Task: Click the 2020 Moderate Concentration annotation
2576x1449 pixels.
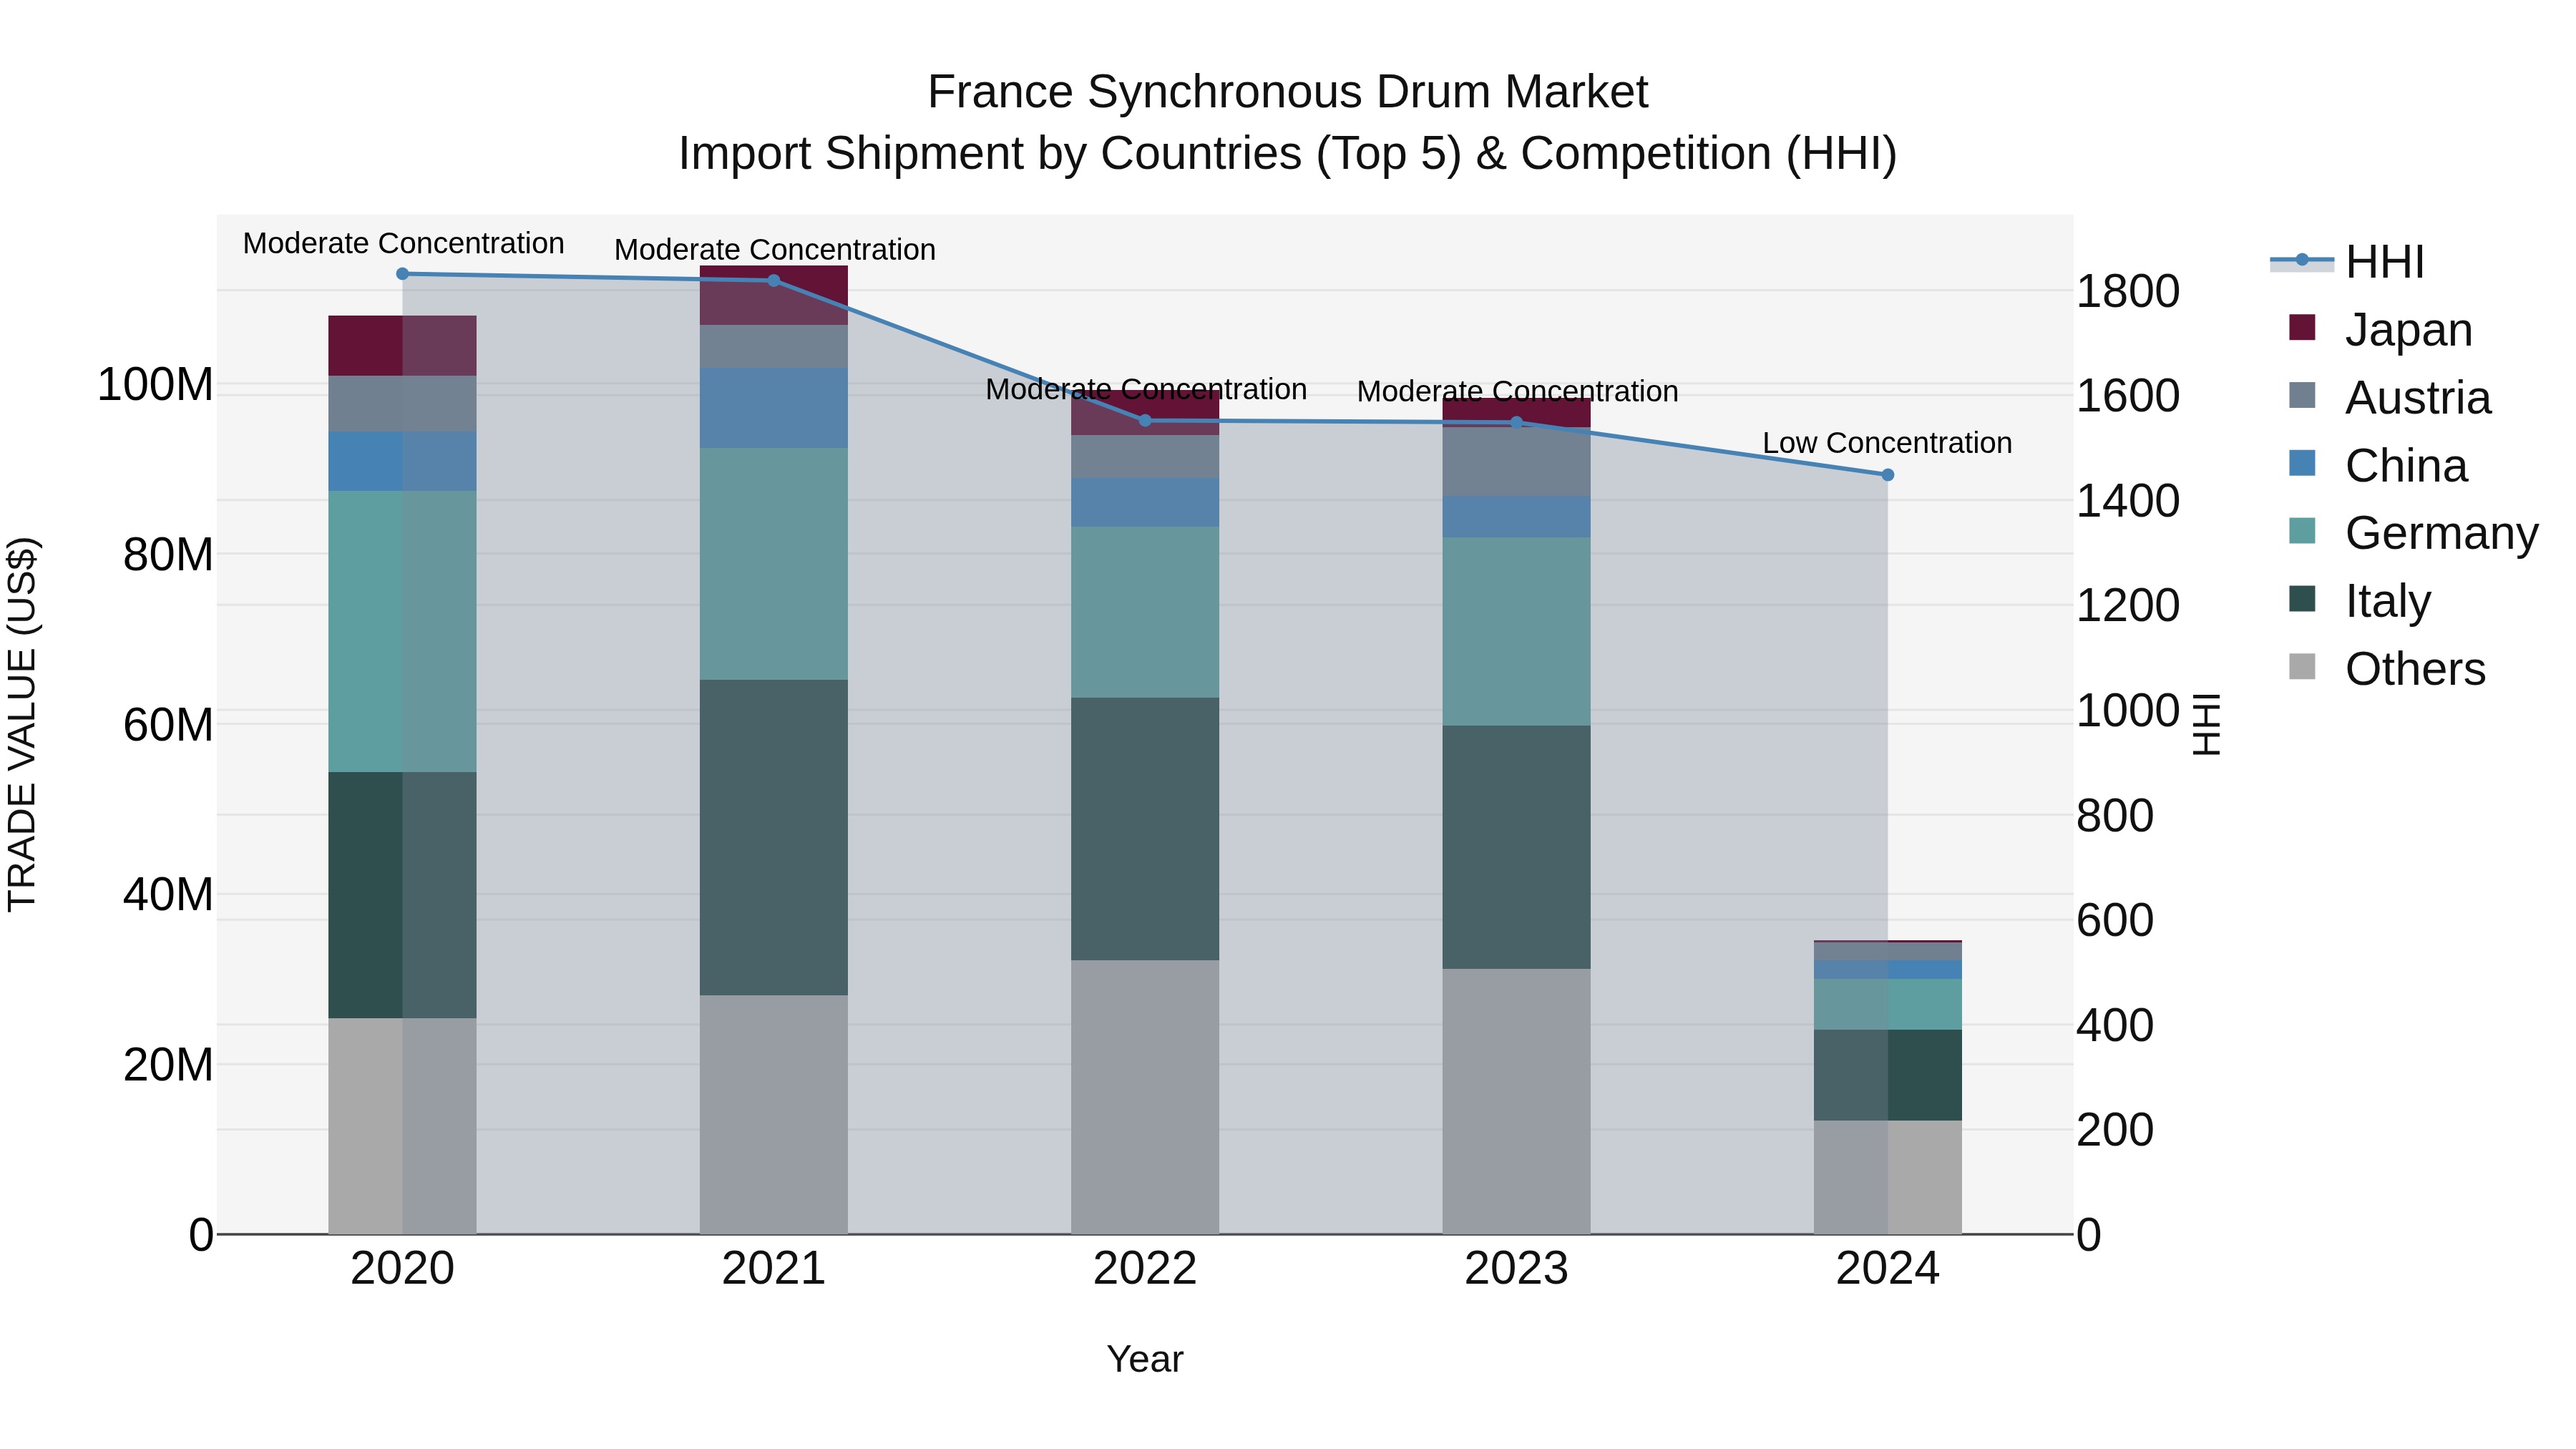Action: click(x=403, y=243)
